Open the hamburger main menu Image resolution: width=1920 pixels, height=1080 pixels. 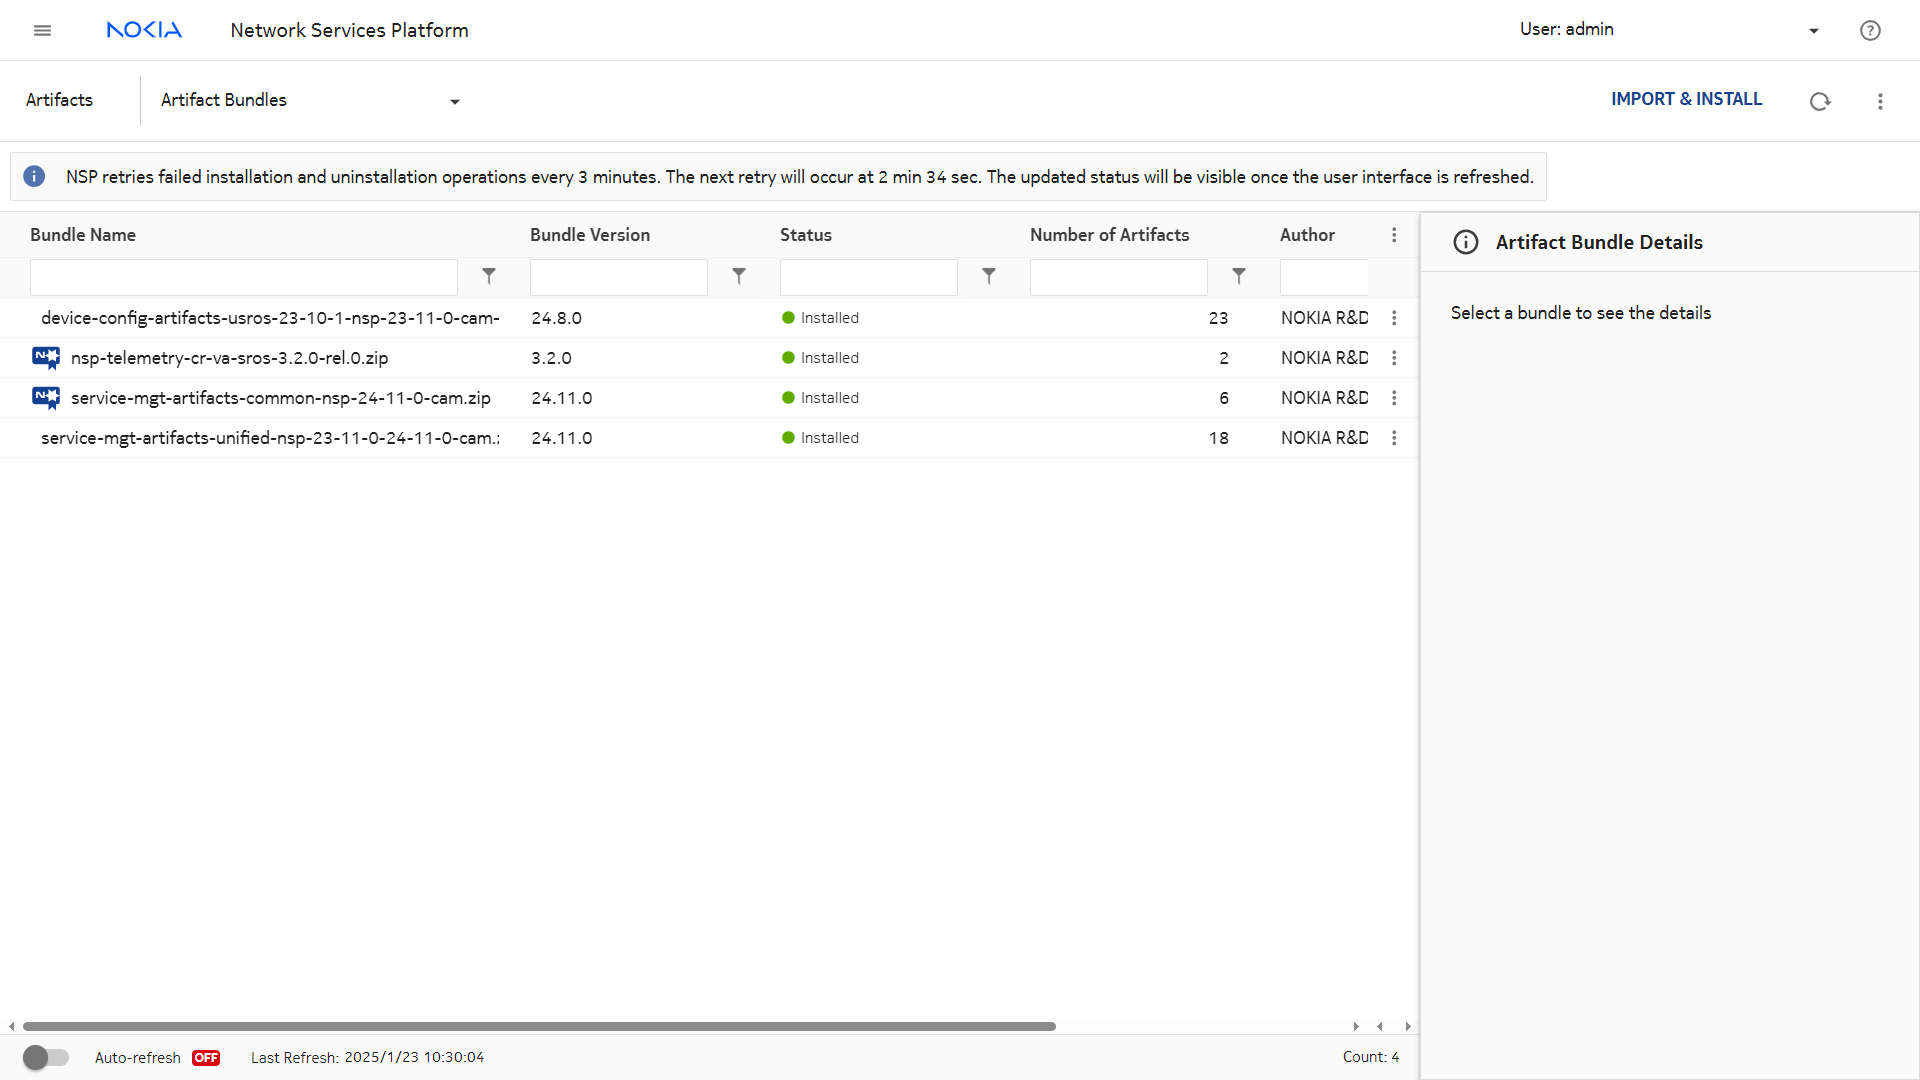[42, 30]
